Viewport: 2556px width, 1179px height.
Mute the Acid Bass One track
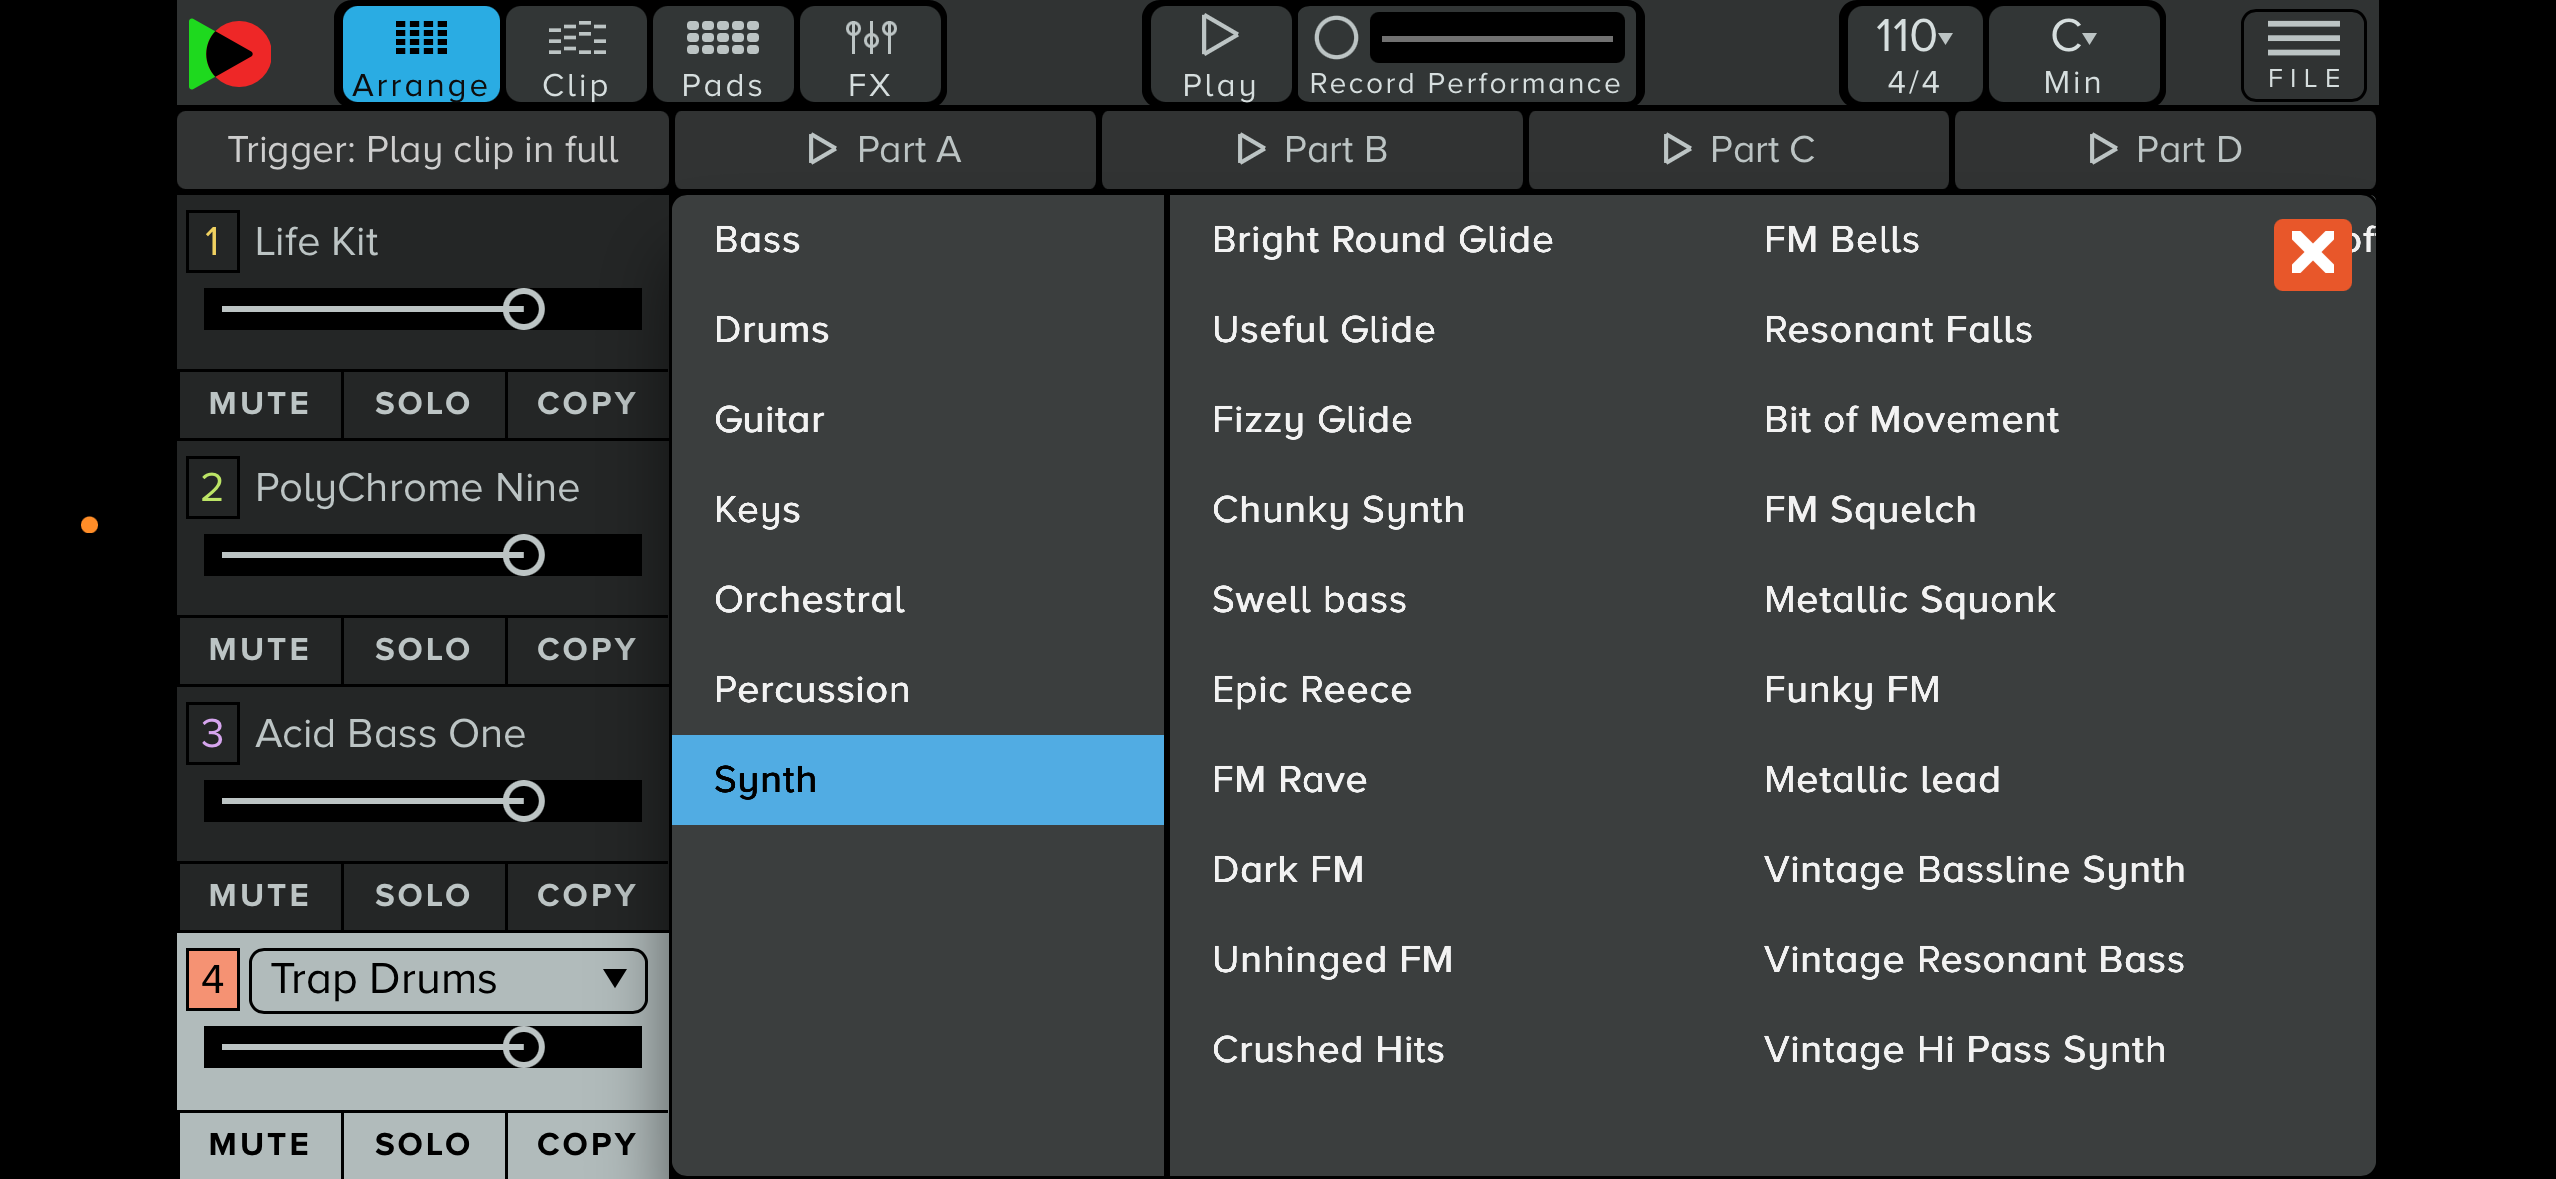pyautogui.click(x=260, y=896)
